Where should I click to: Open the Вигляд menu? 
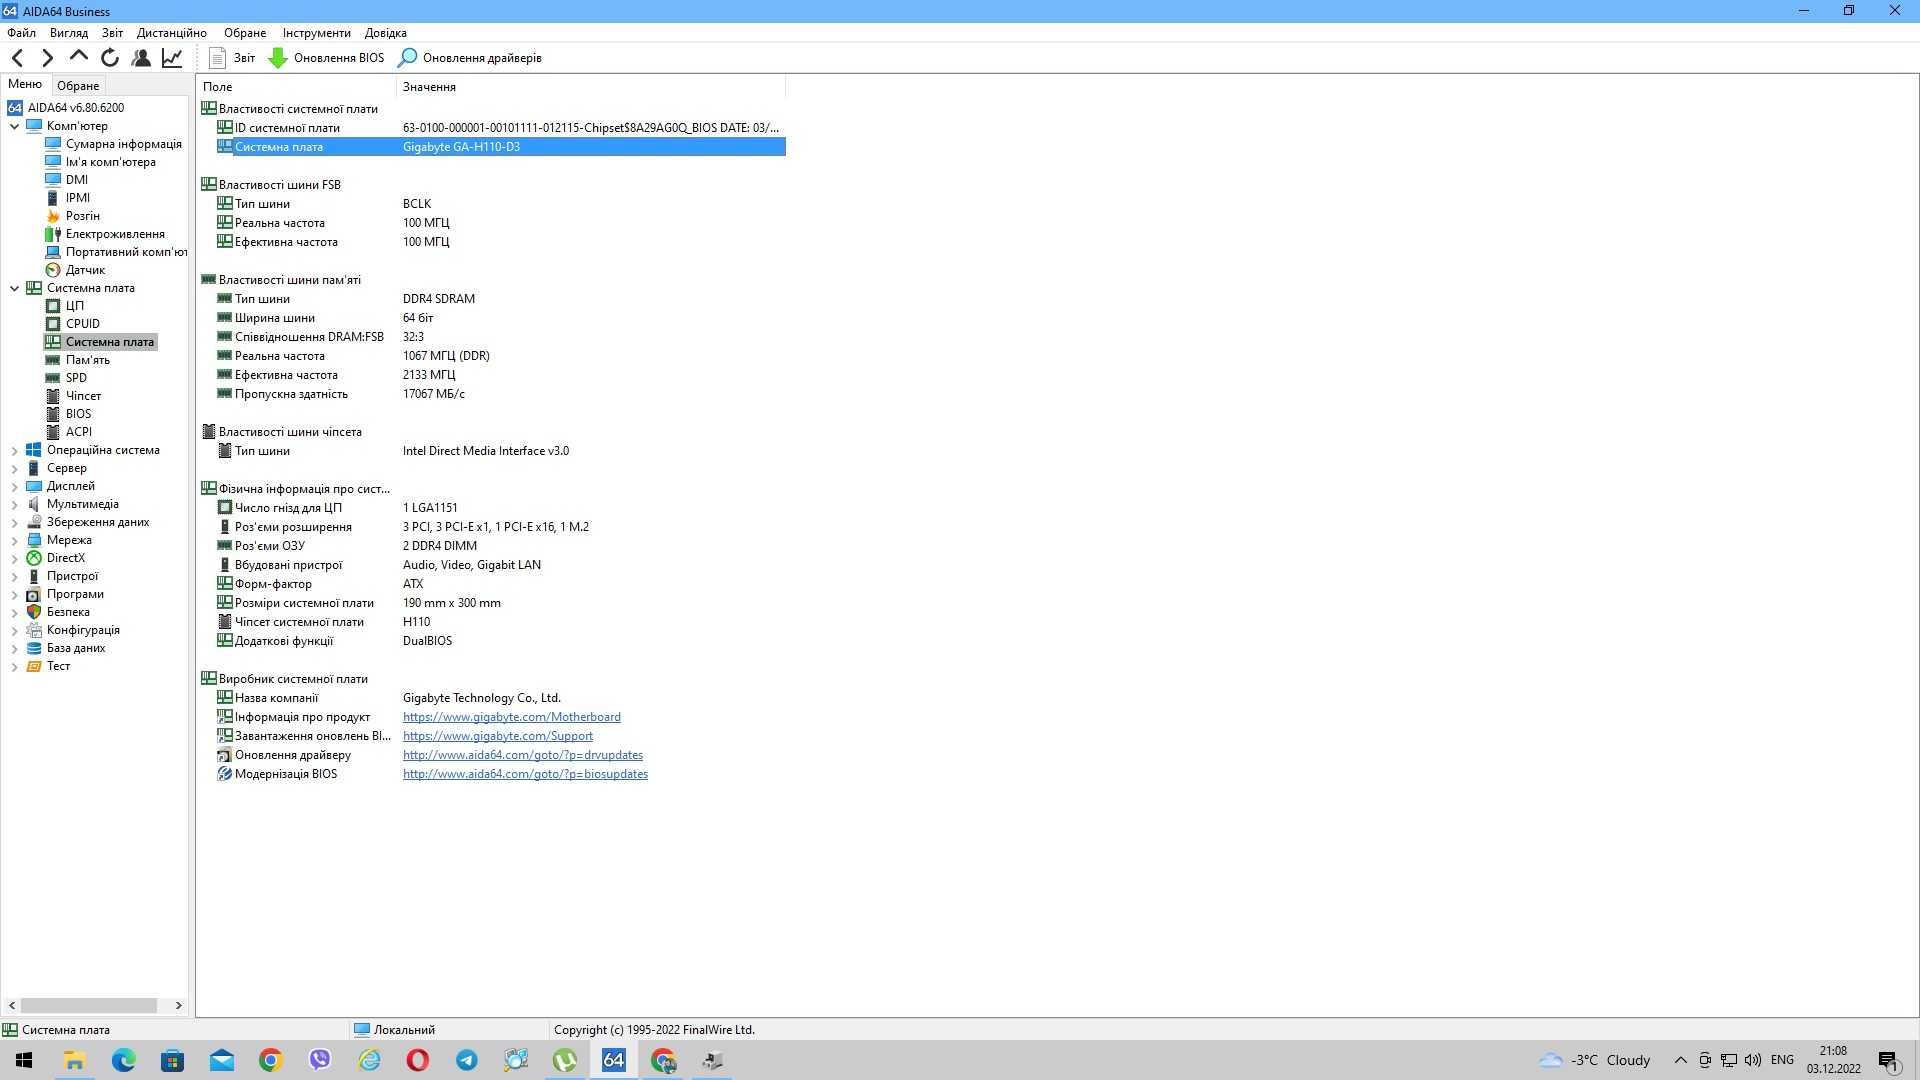69,33
